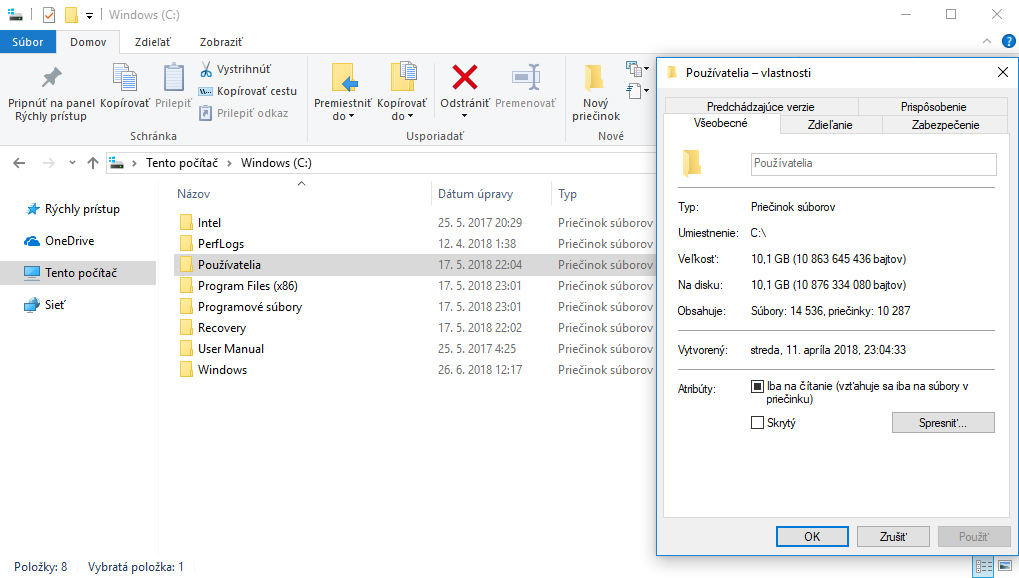1019x578 pixels.
Task: Click the Premiestniť do move icon
Action: (342, 78)
